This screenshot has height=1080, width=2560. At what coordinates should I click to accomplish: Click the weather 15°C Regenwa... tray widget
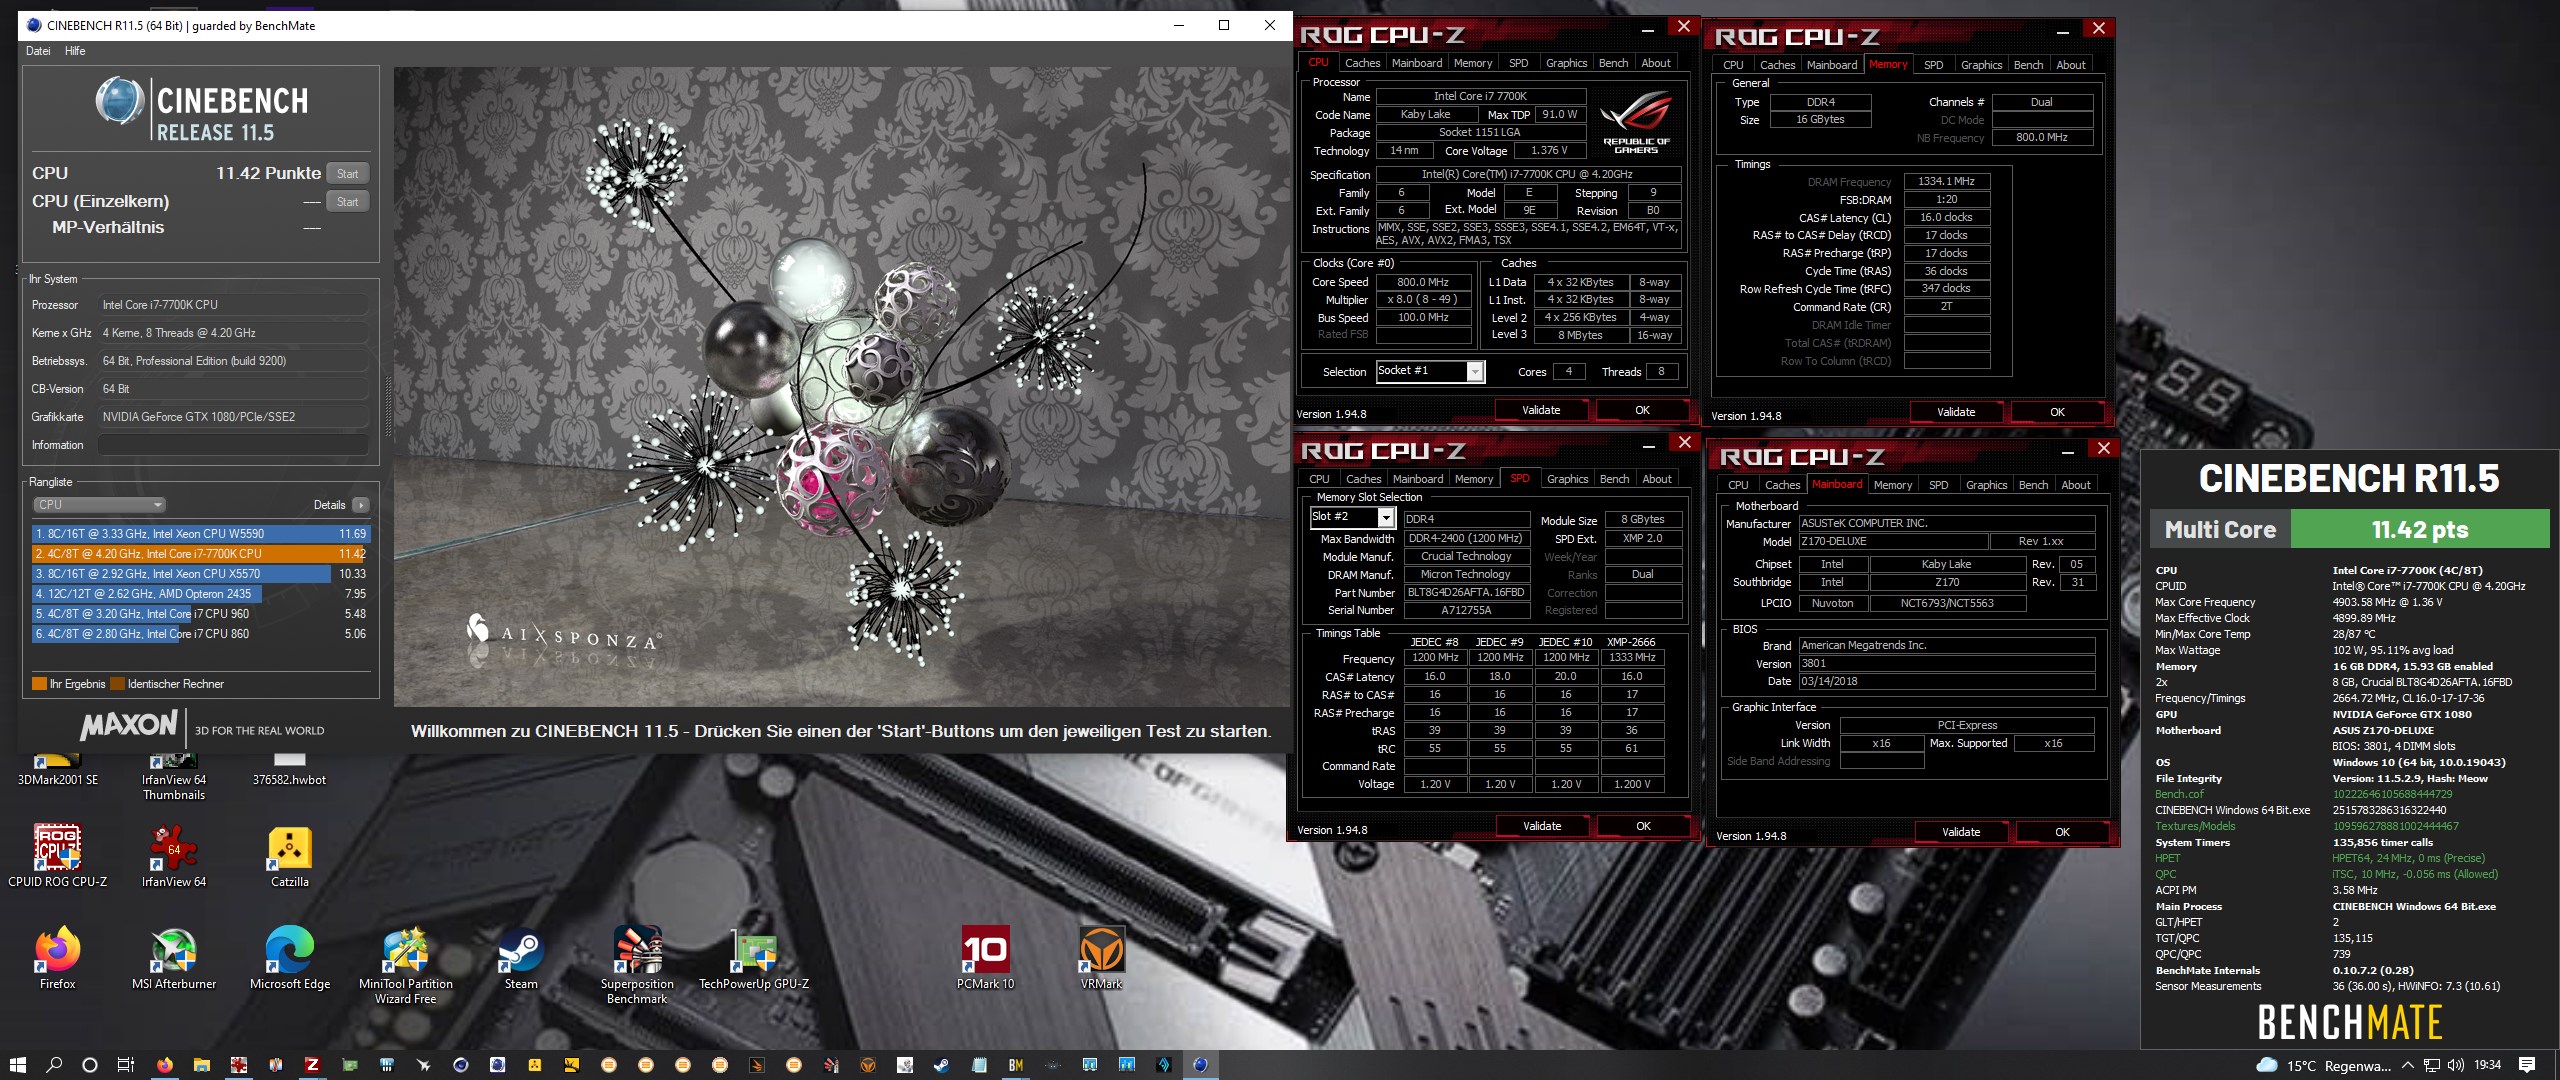point(2324,1065)
